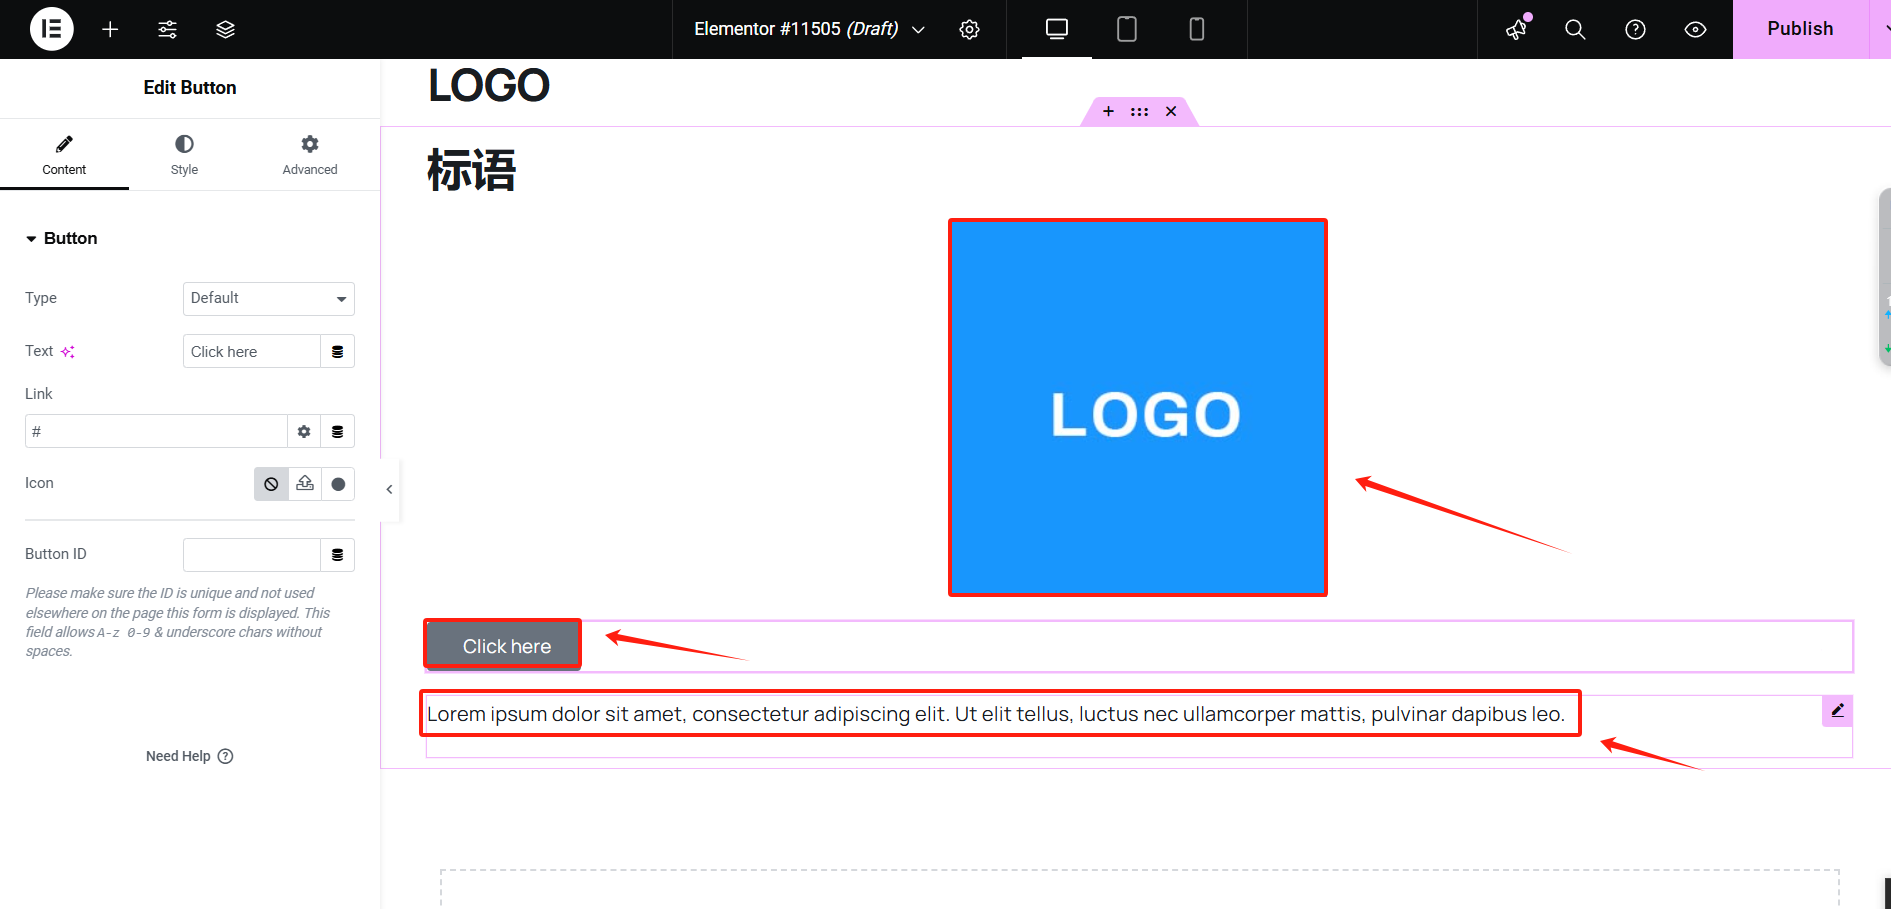Click the Publish button

point(1799,28)
